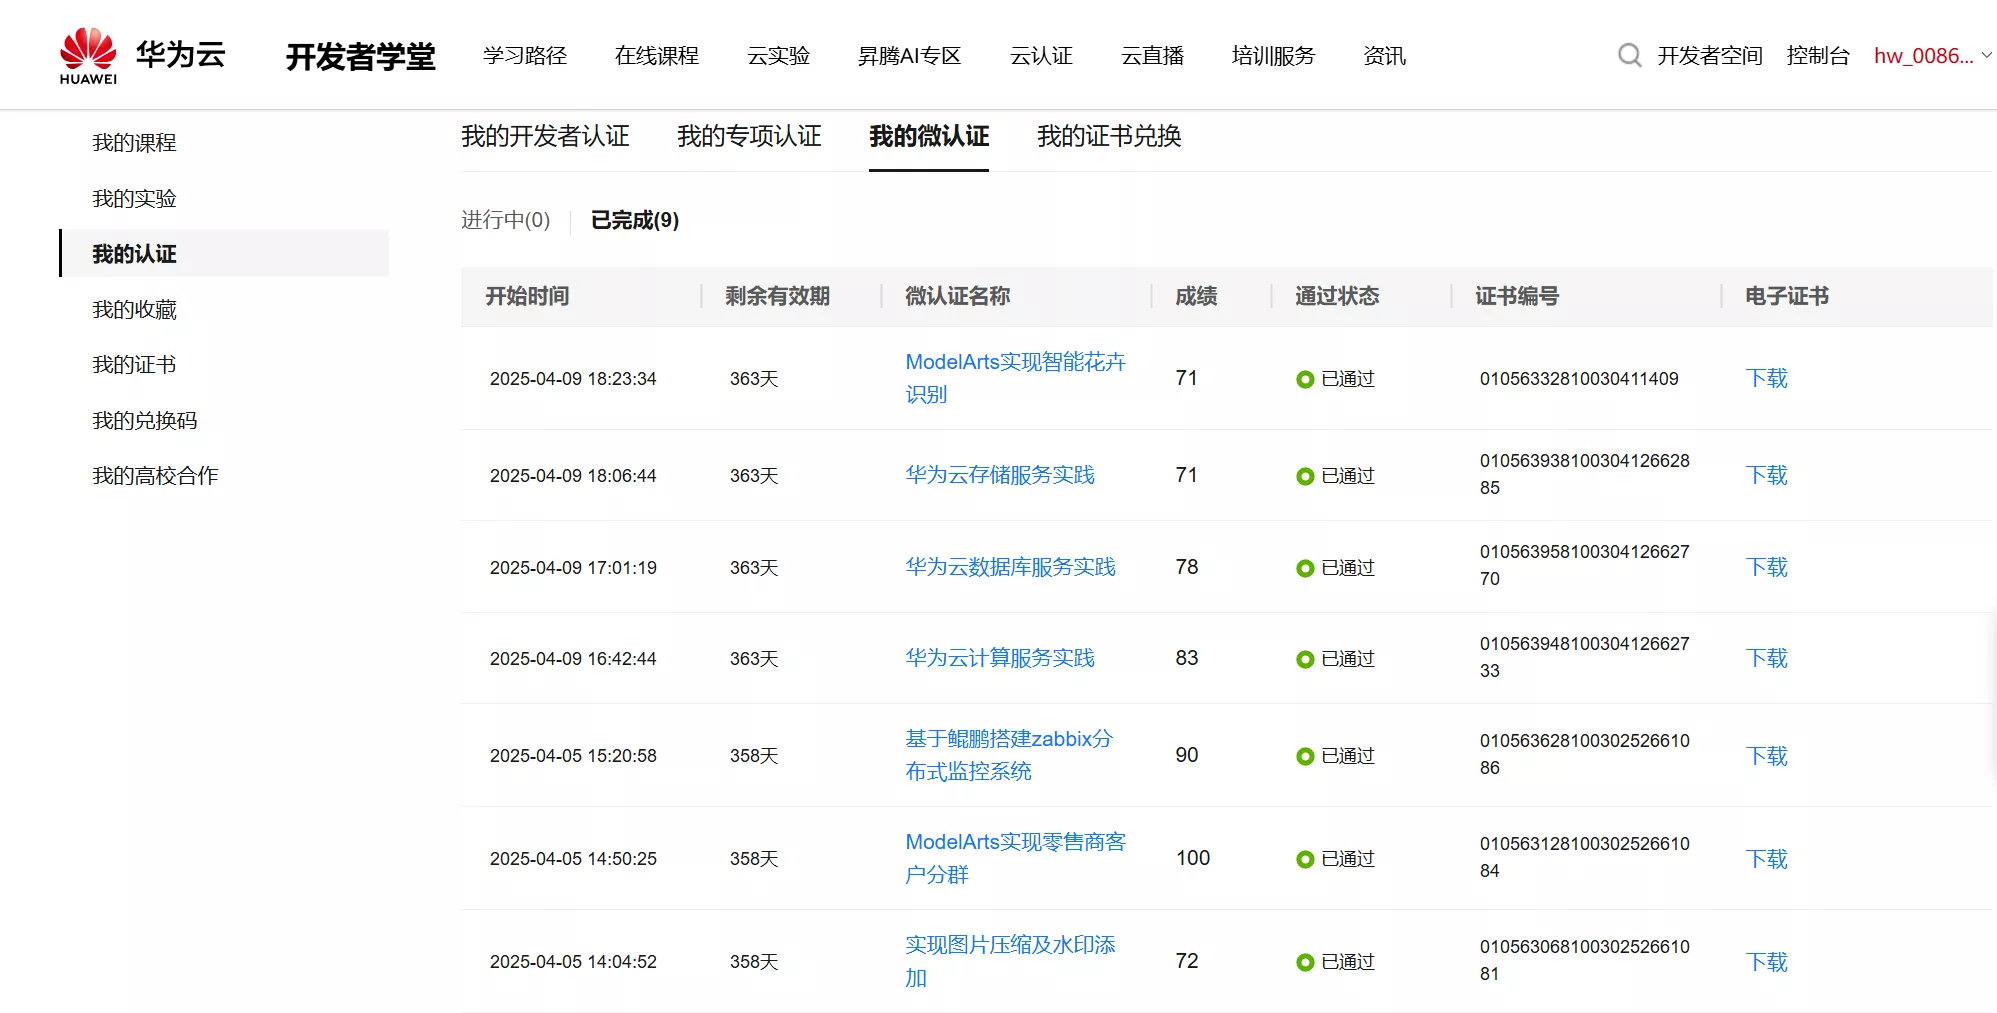Show 进行中(0) certifications
The width and height of the screenshot is (1997, 1013).
point(505,220)
